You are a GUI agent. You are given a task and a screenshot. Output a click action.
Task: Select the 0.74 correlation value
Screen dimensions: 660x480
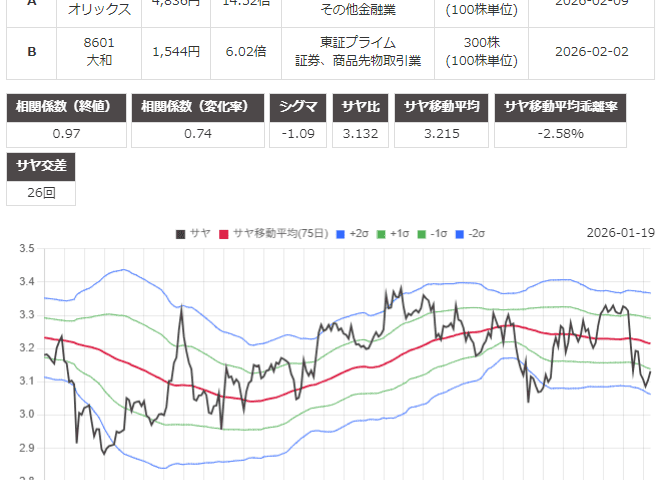click(198, 134)
